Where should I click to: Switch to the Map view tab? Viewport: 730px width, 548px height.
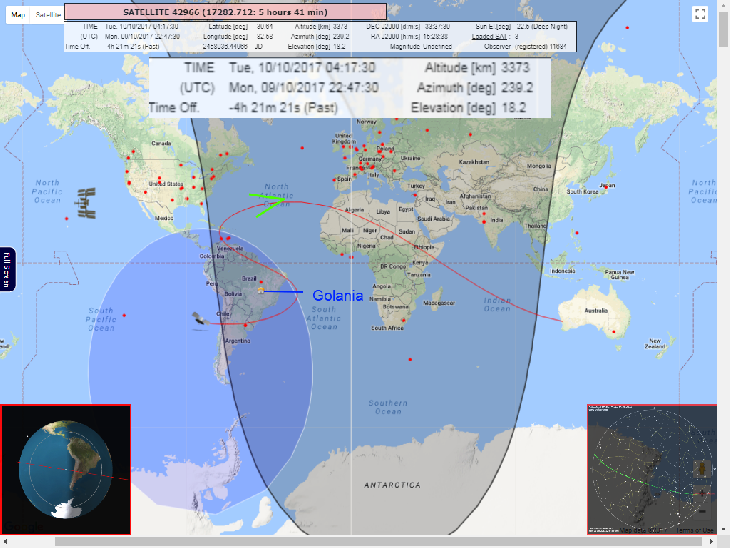point(17,16)
